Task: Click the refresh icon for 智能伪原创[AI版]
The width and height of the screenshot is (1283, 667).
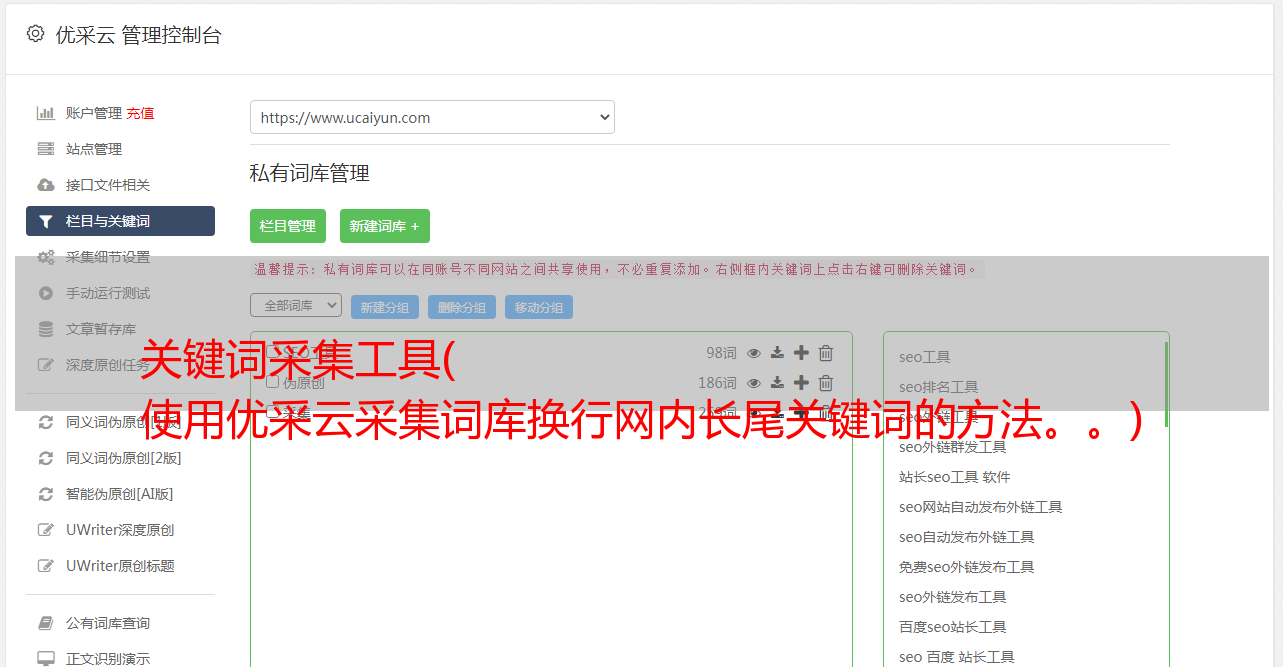Action: pyautogui.click(x=46, y=494)
